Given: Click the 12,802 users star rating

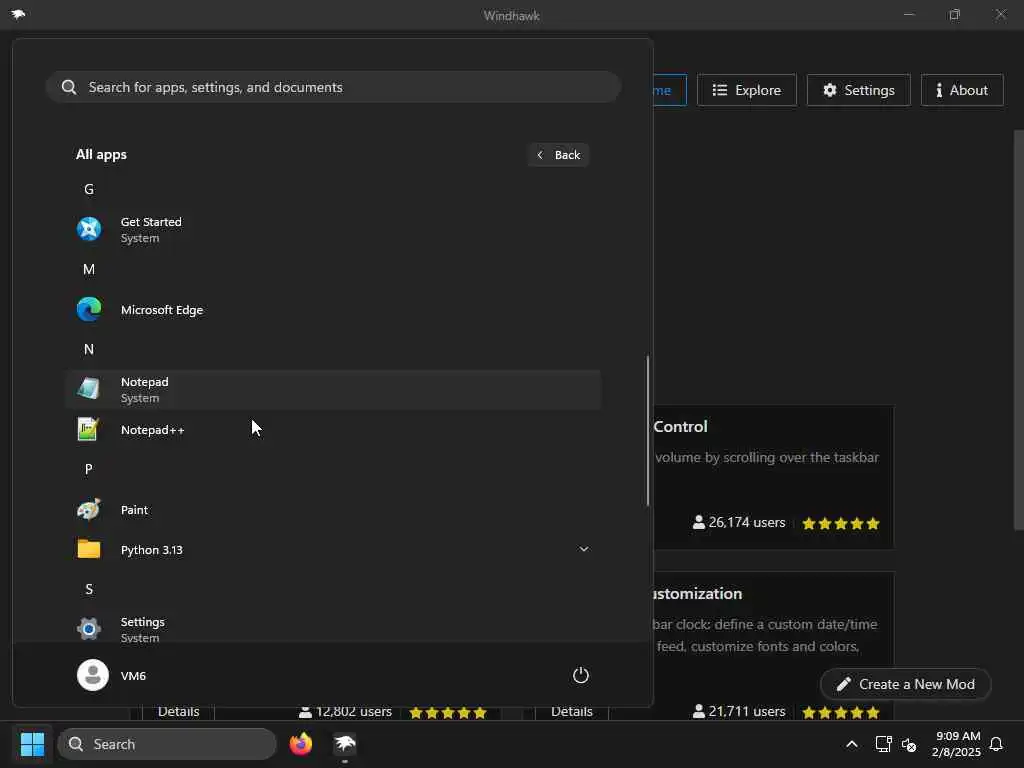Looking at the screenshot, I should [448, 712].
